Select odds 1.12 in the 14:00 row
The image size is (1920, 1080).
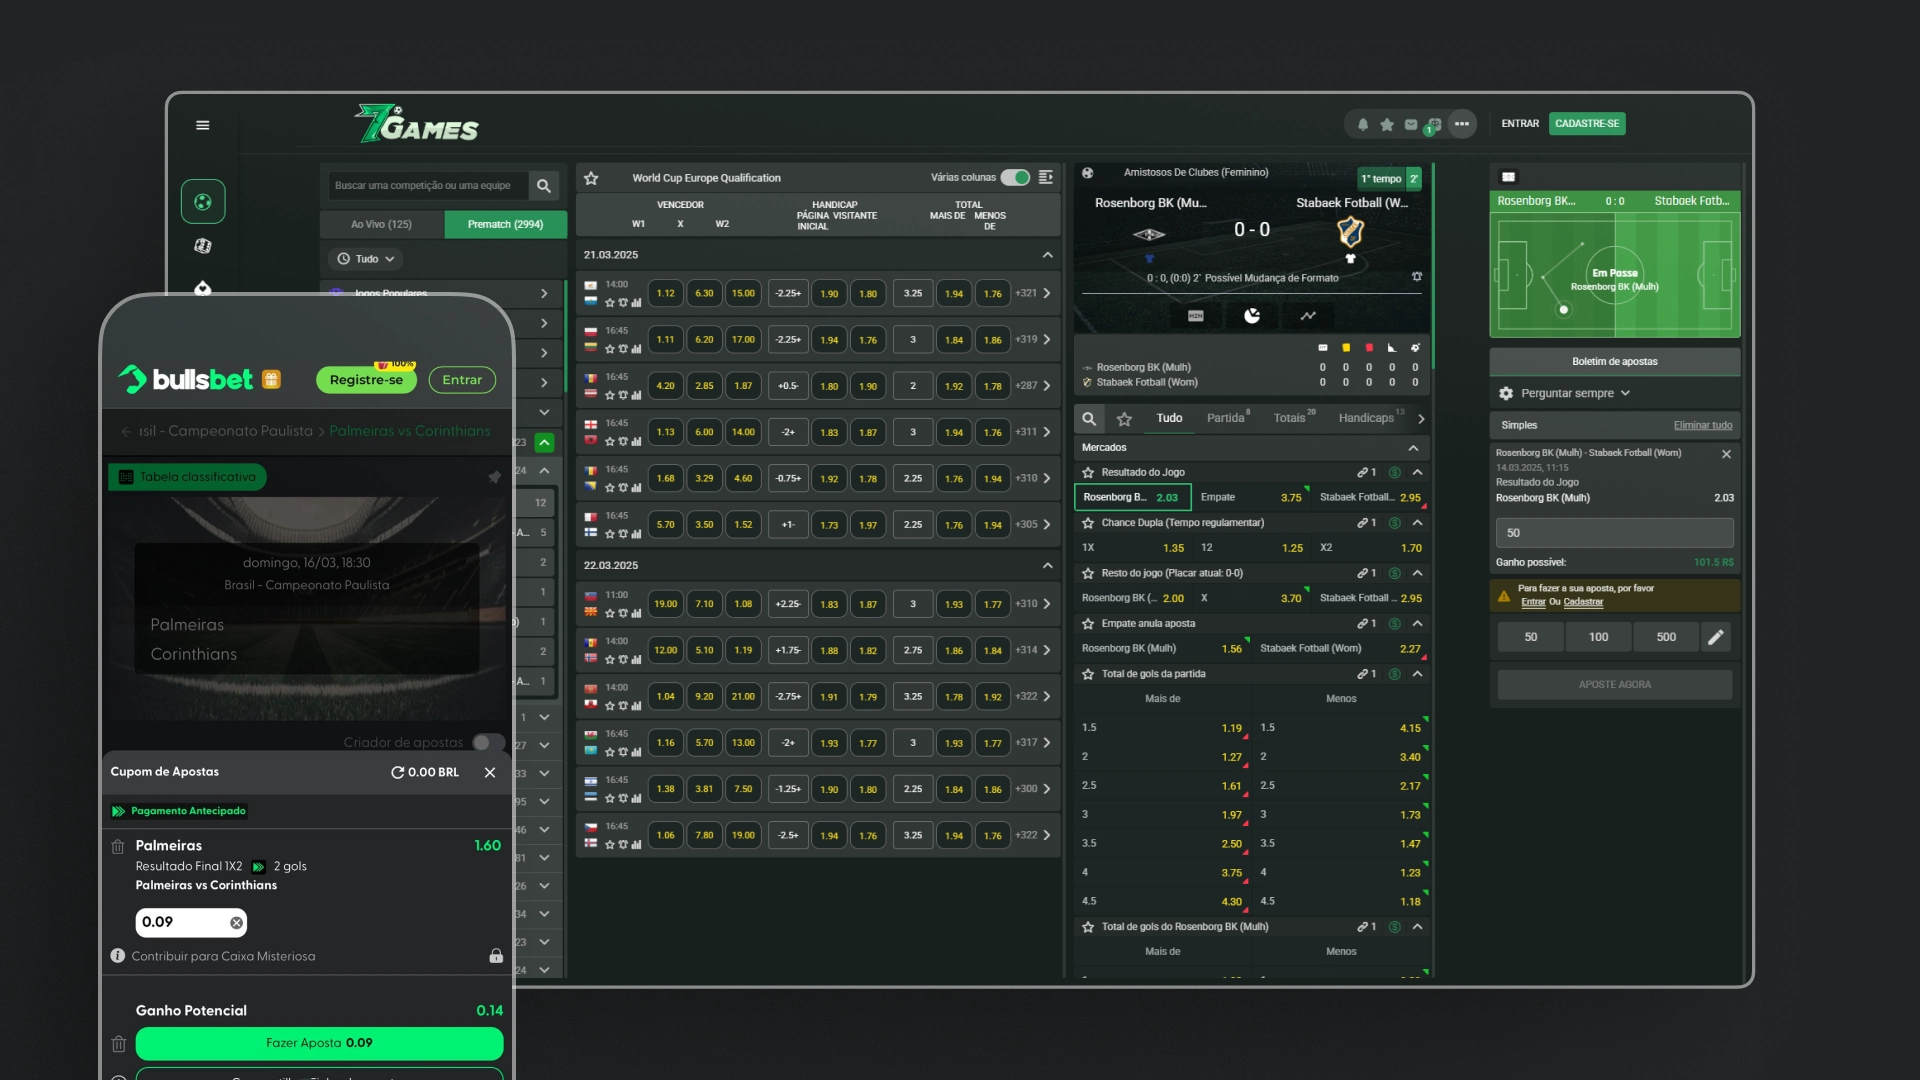(x=665, y=294)
